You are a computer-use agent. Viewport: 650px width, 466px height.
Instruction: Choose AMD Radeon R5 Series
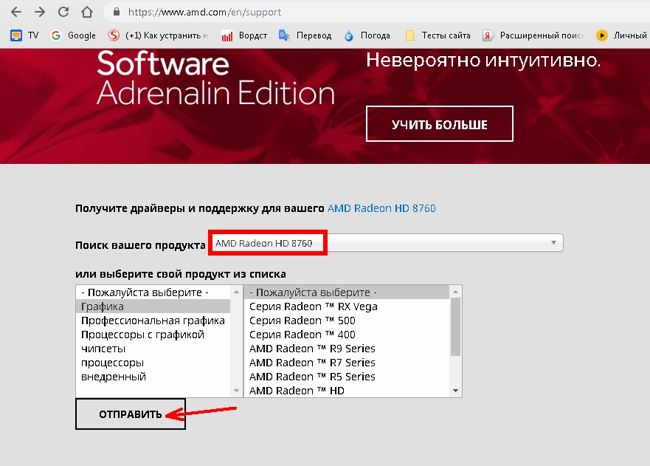coord(347,377)
